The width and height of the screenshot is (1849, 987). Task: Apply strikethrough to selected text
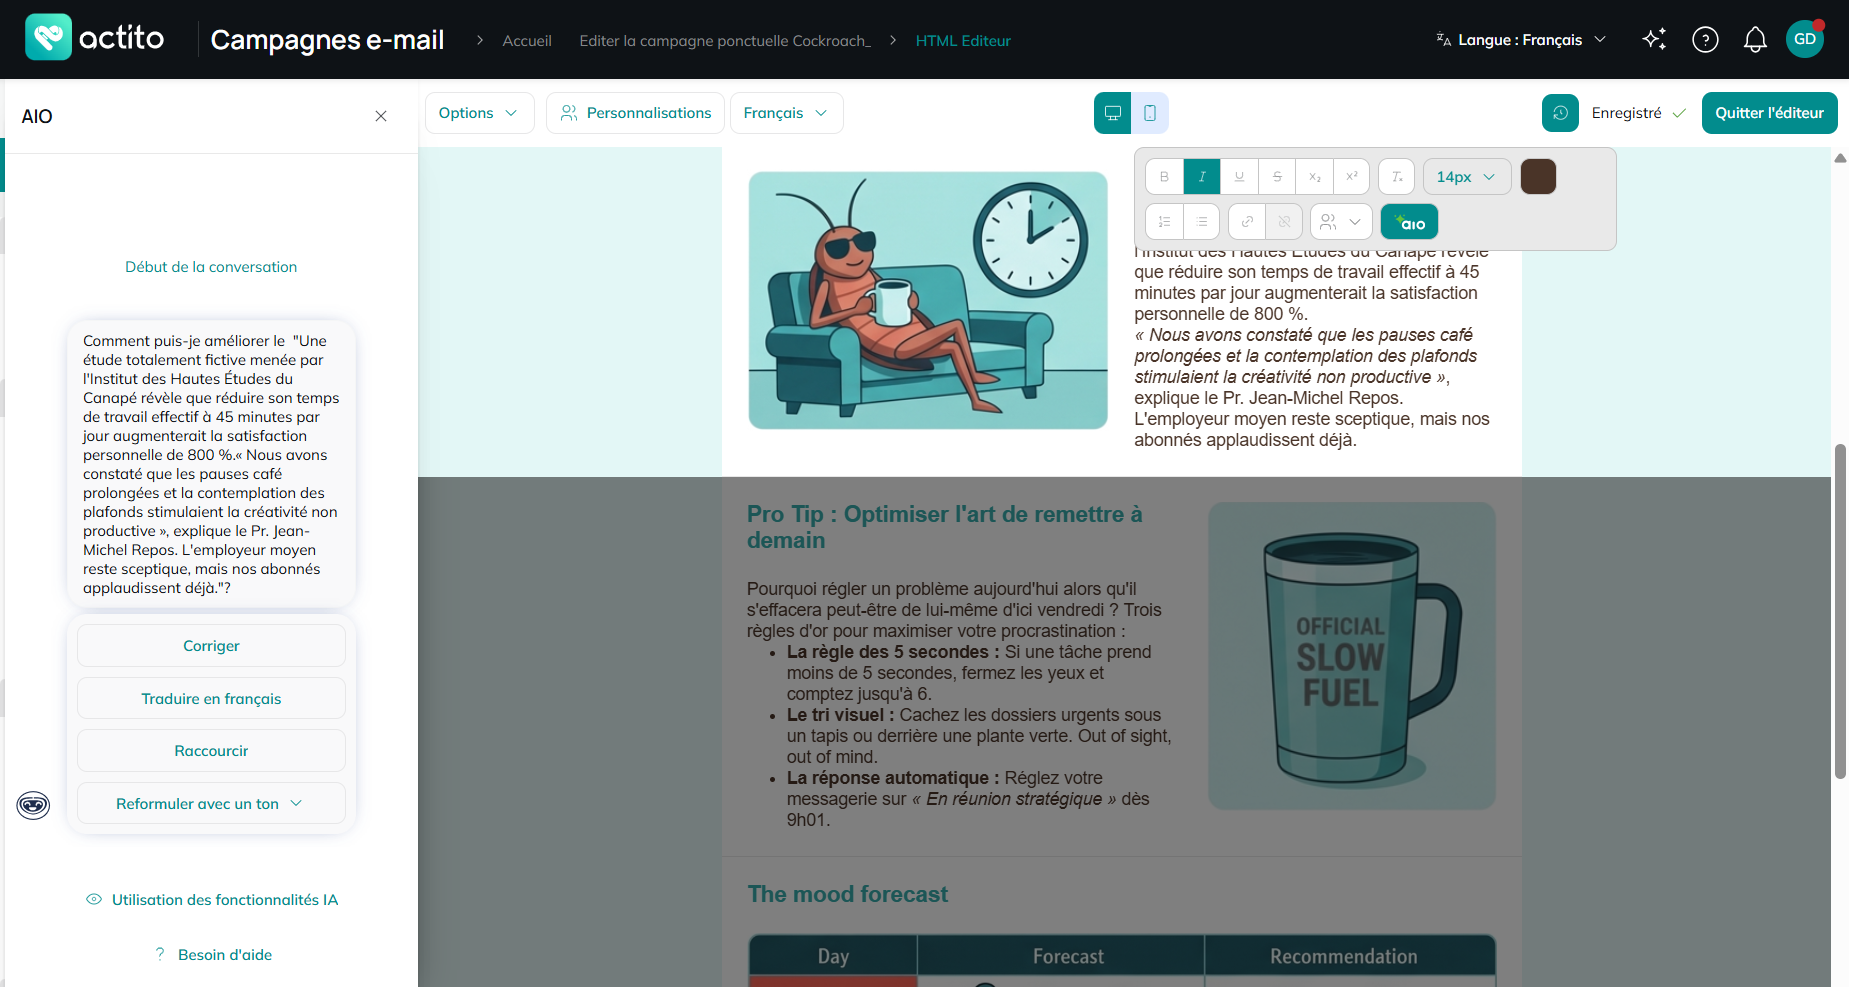pos(1277,176)
